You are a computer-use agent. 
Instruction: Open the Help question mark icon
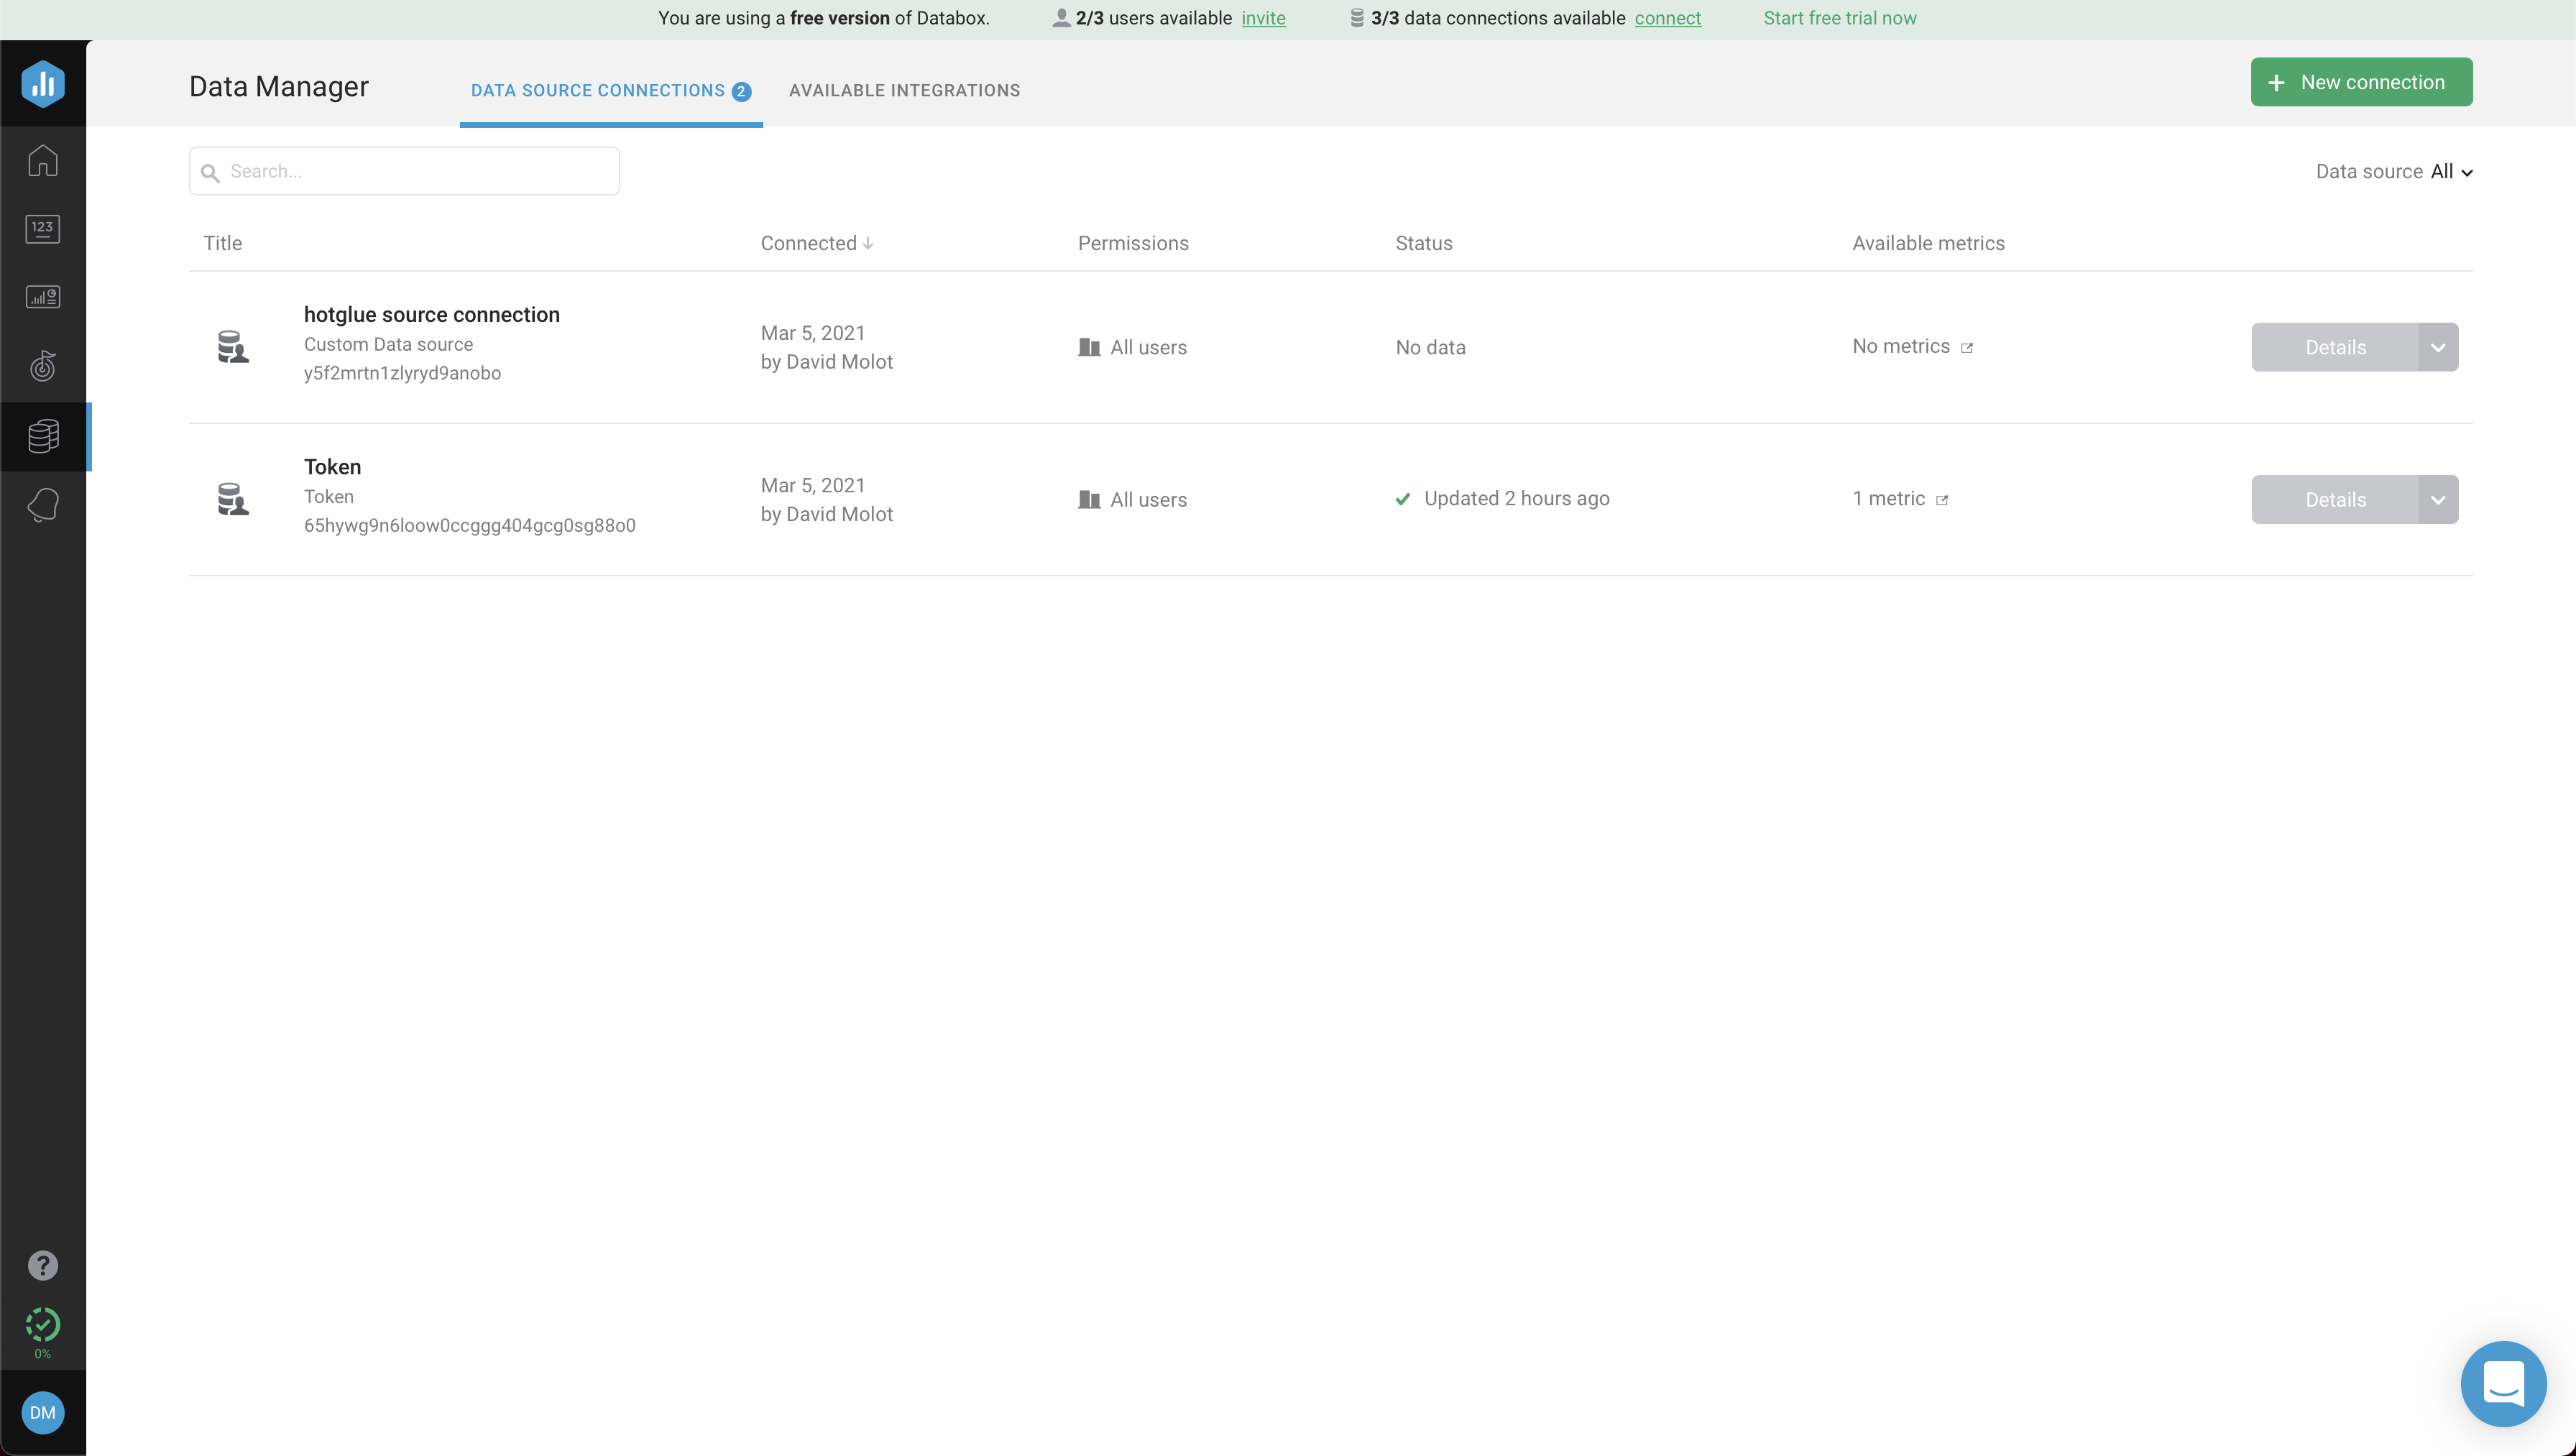[43, 1266]
